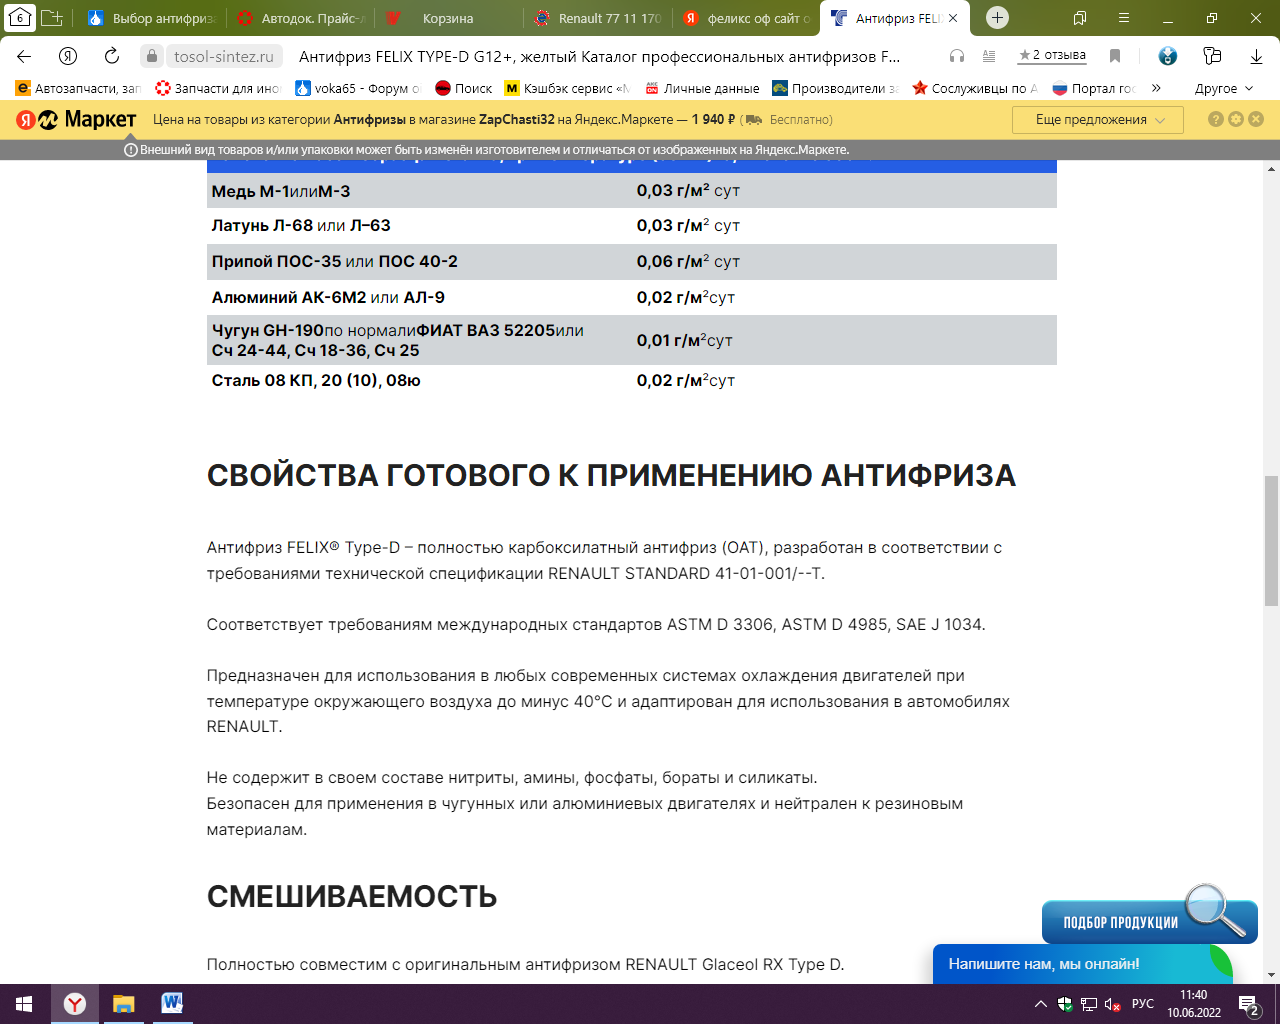This screenshot has height=1024, width=1280.
Task: Open the downloads arrow icon
Action: [x=1256, y=56]
